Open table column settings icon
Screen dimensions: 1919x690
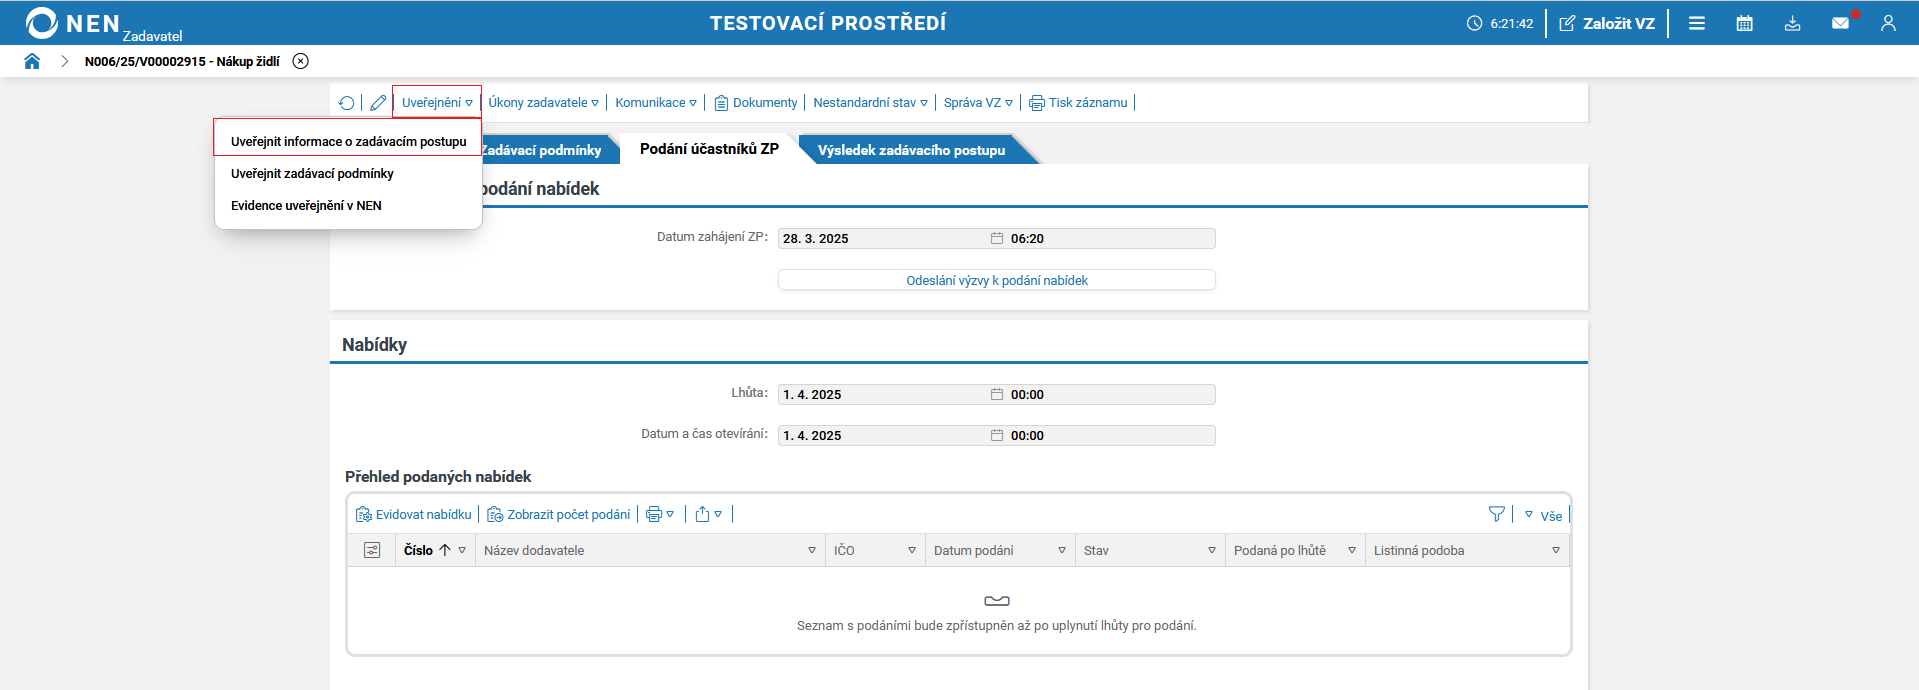[372, 550]
